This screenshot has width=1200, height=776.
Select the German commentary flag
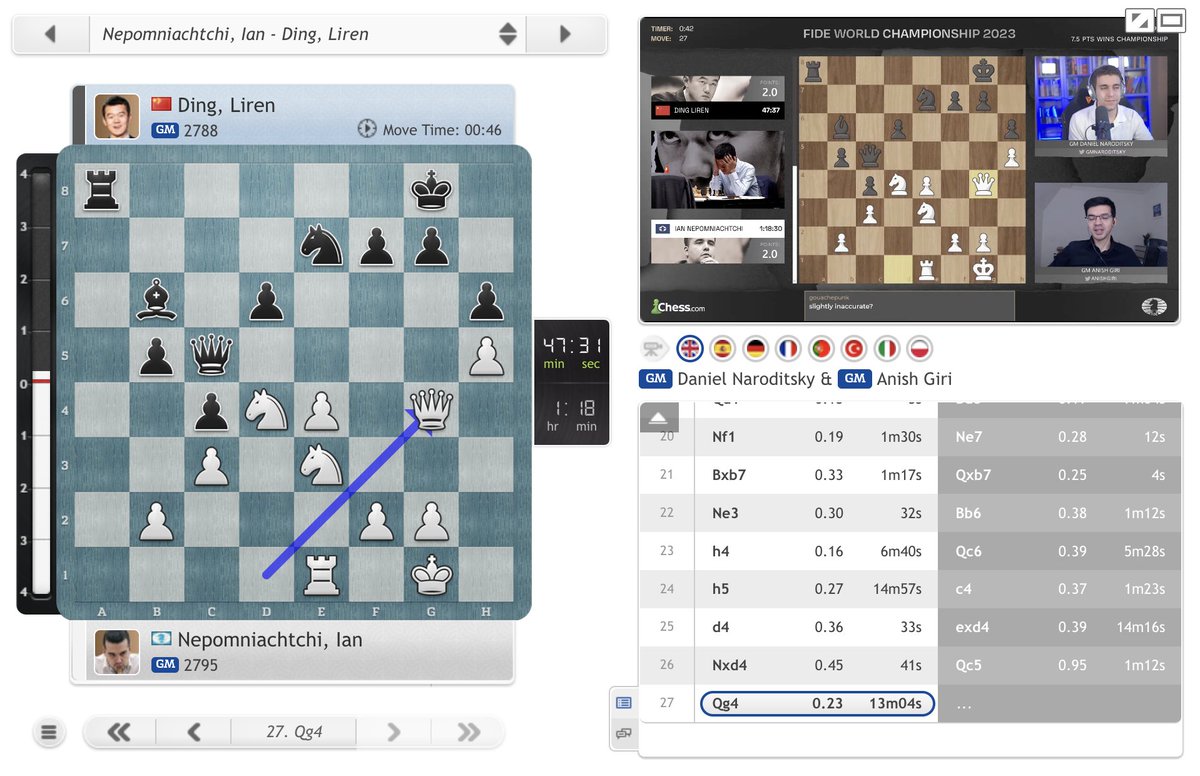(756, 349)
